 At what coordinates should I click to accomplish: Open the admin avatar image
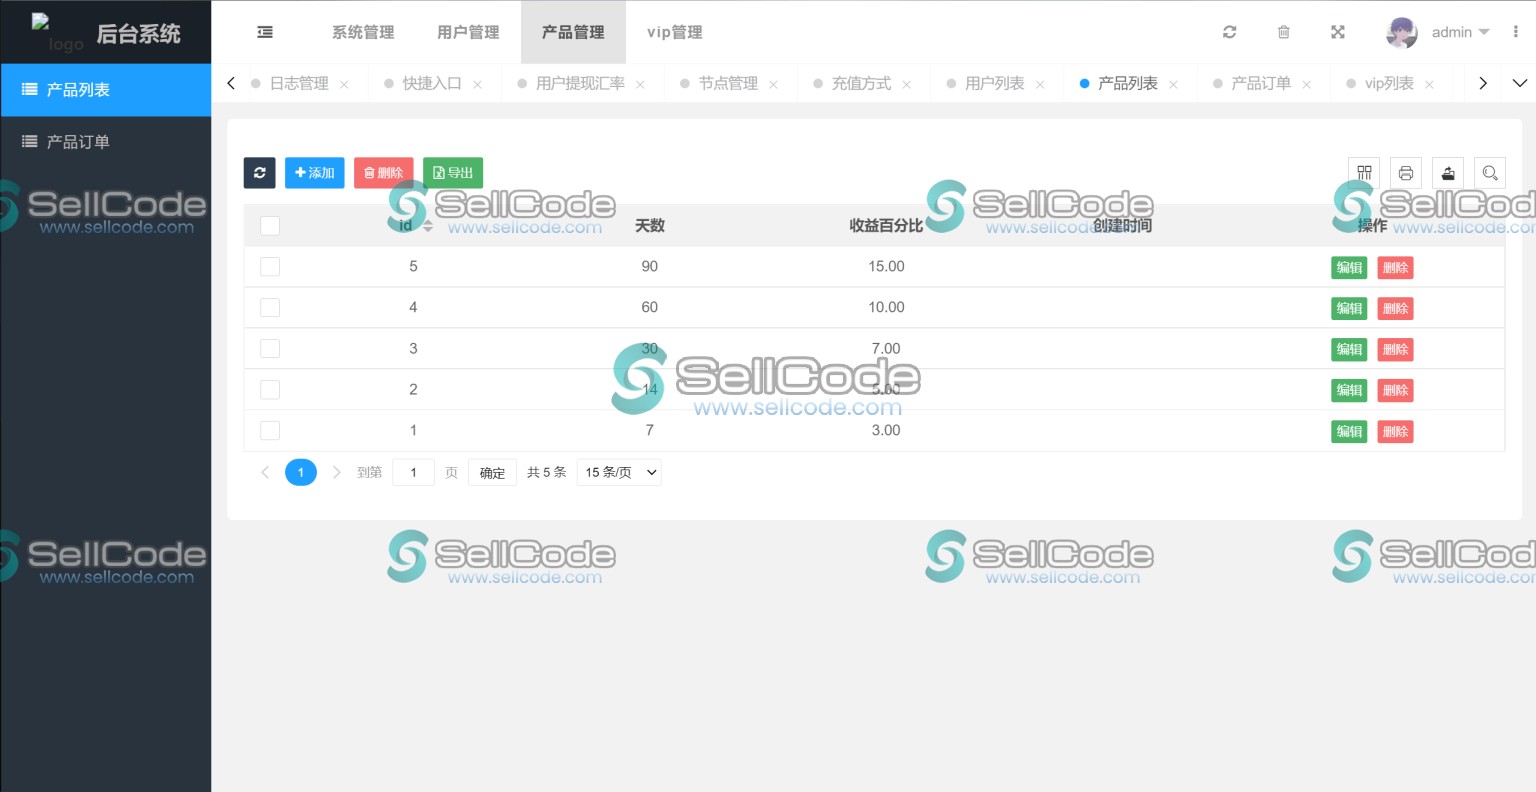(1402, 32)
